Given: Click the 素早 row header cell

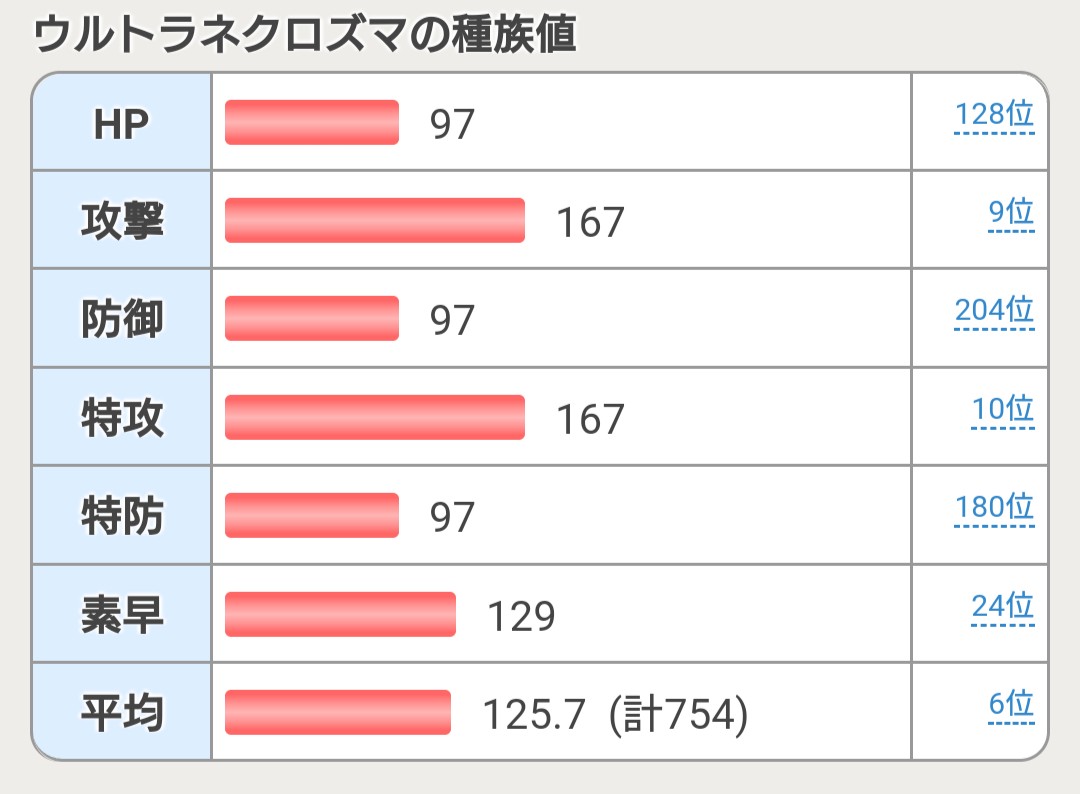Looking at the screenshot, I should tap(121, 614).
